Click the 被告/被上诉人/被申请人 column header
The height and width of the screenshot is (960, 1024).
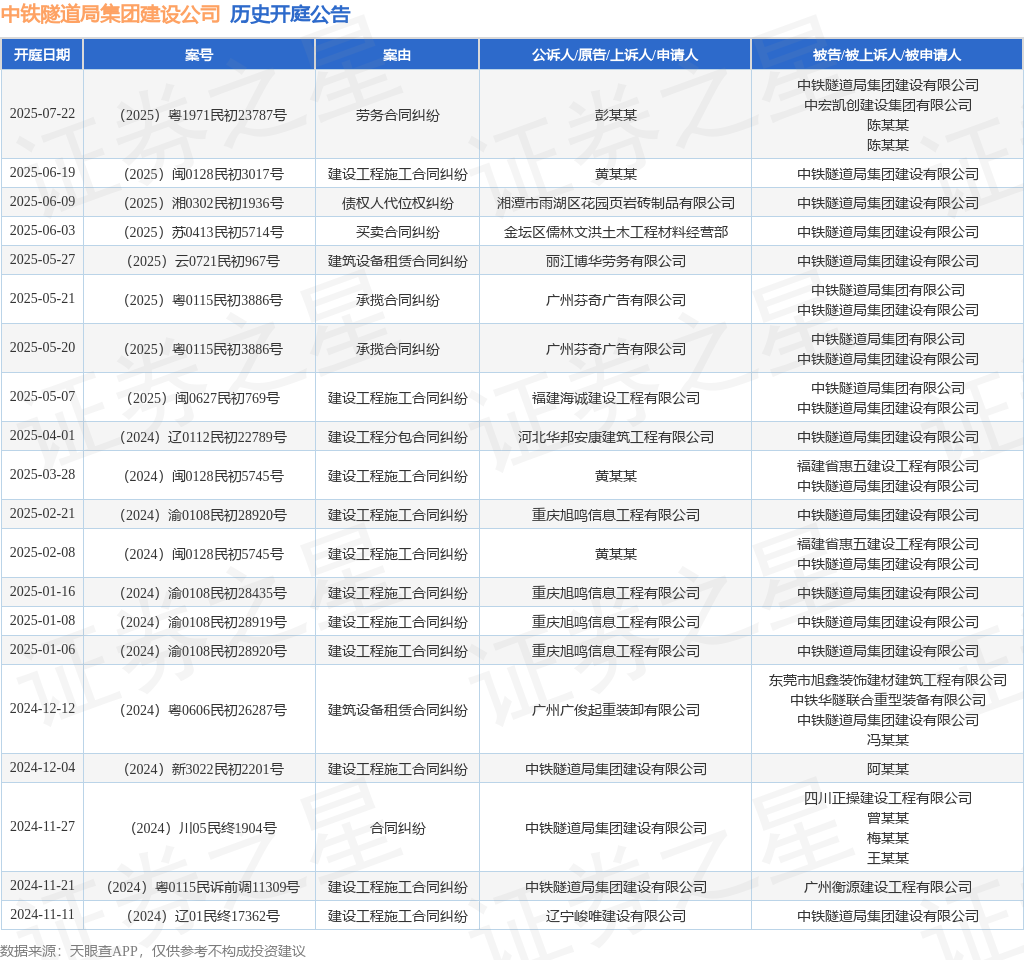887,55
